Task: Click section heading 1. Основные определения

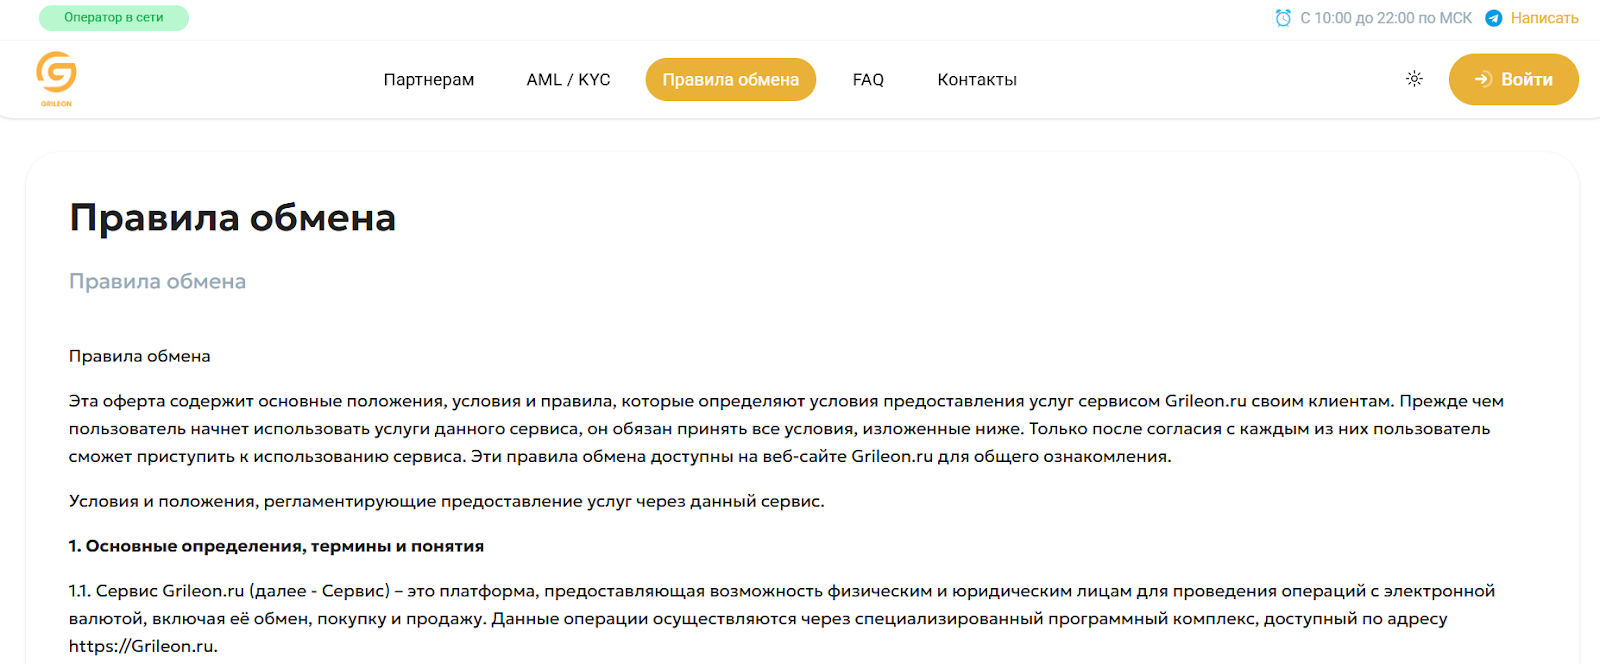Action: pos(276,546)
